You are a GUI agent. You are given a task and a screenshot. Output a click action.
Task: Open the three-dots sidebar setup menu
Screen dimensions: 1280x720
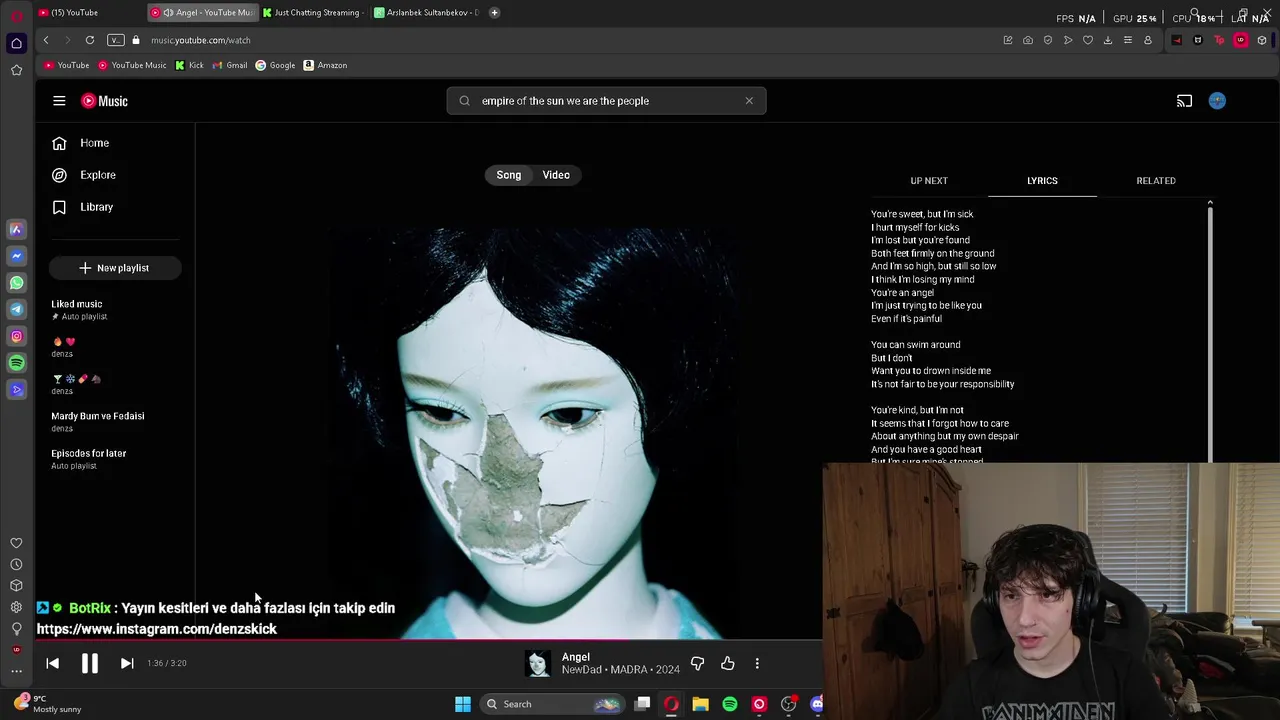coord(16,671)
